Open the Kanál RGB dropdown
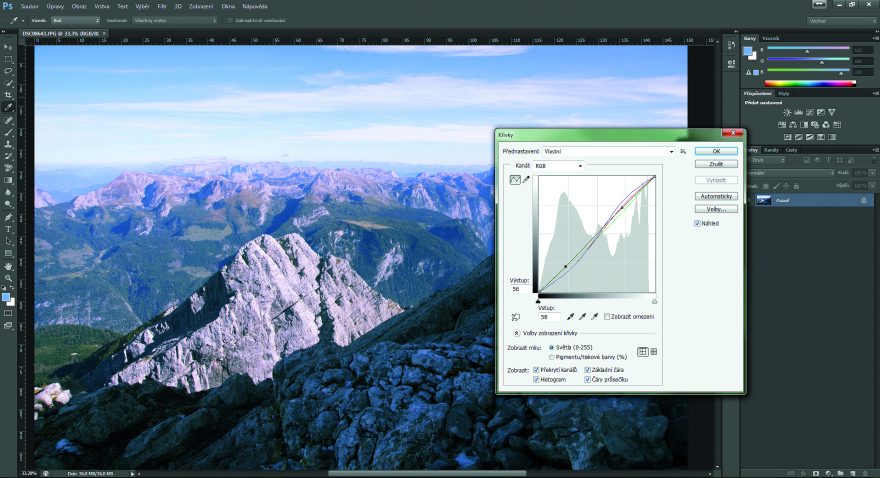This screenshot has height=478, width=880. pyautogui.click(x=558, y=165)
